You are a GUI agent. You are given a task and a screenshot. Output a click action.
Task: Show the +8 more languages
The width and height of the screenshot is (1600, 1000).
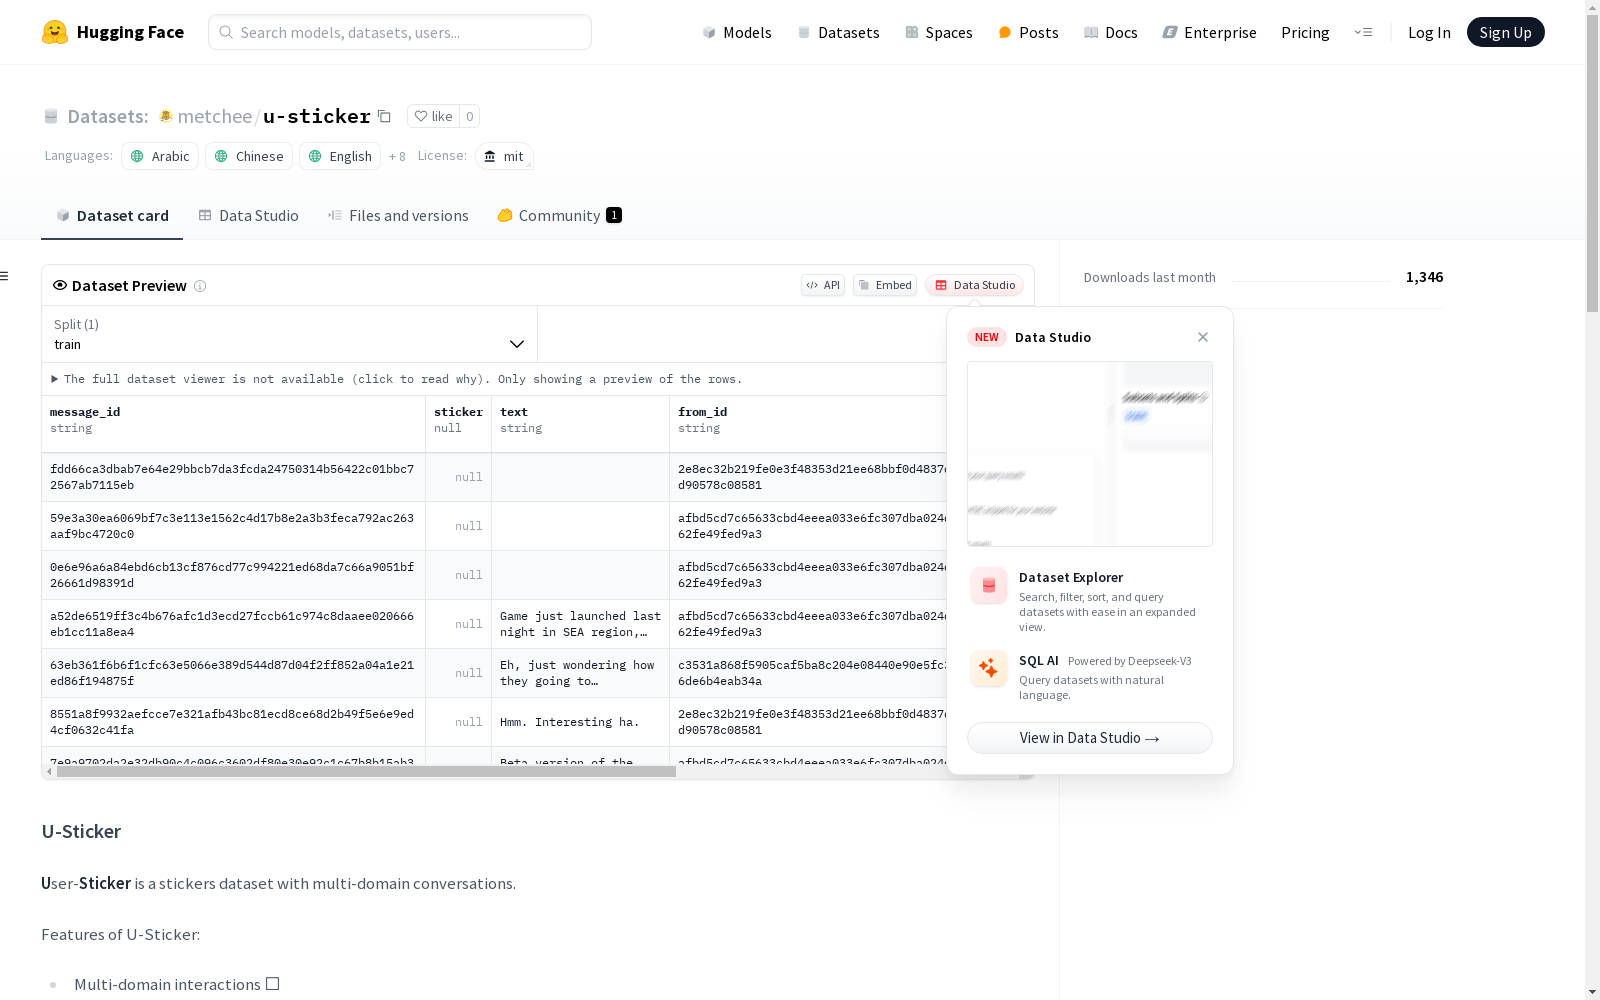point(397,156)
